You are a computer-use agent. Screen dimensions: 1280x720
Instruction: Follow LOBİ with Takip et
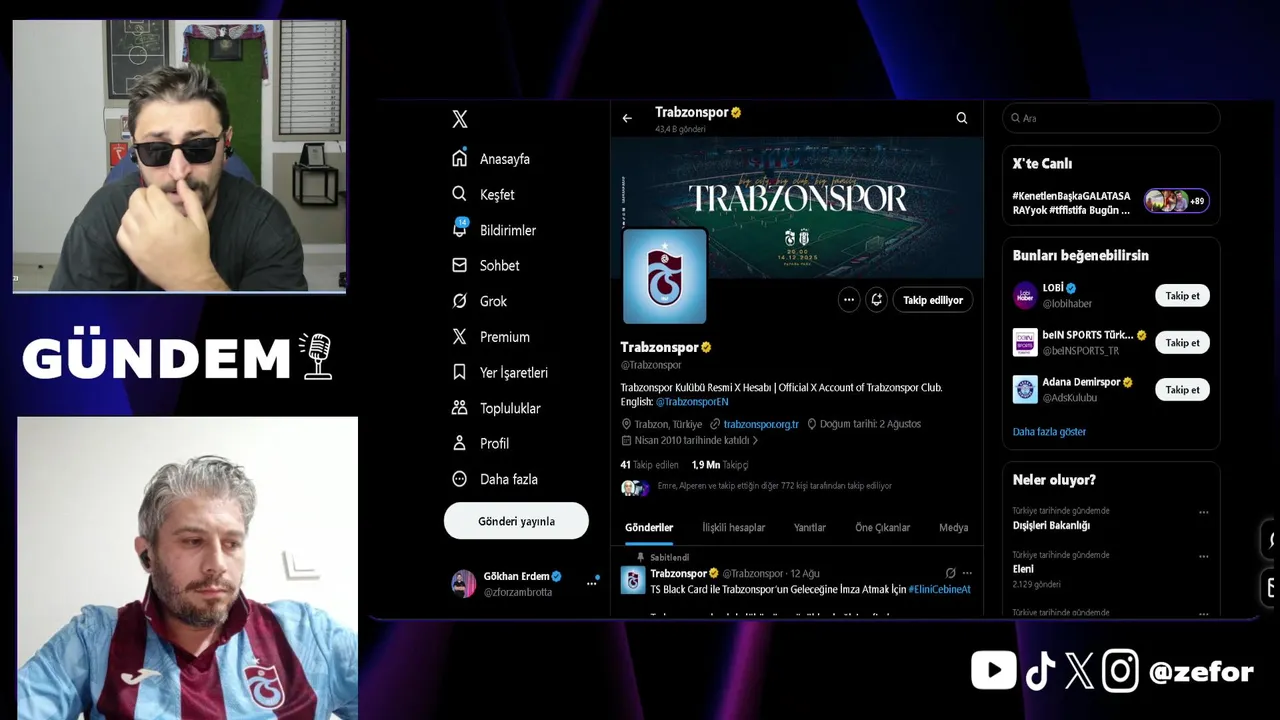[1182, 295]
